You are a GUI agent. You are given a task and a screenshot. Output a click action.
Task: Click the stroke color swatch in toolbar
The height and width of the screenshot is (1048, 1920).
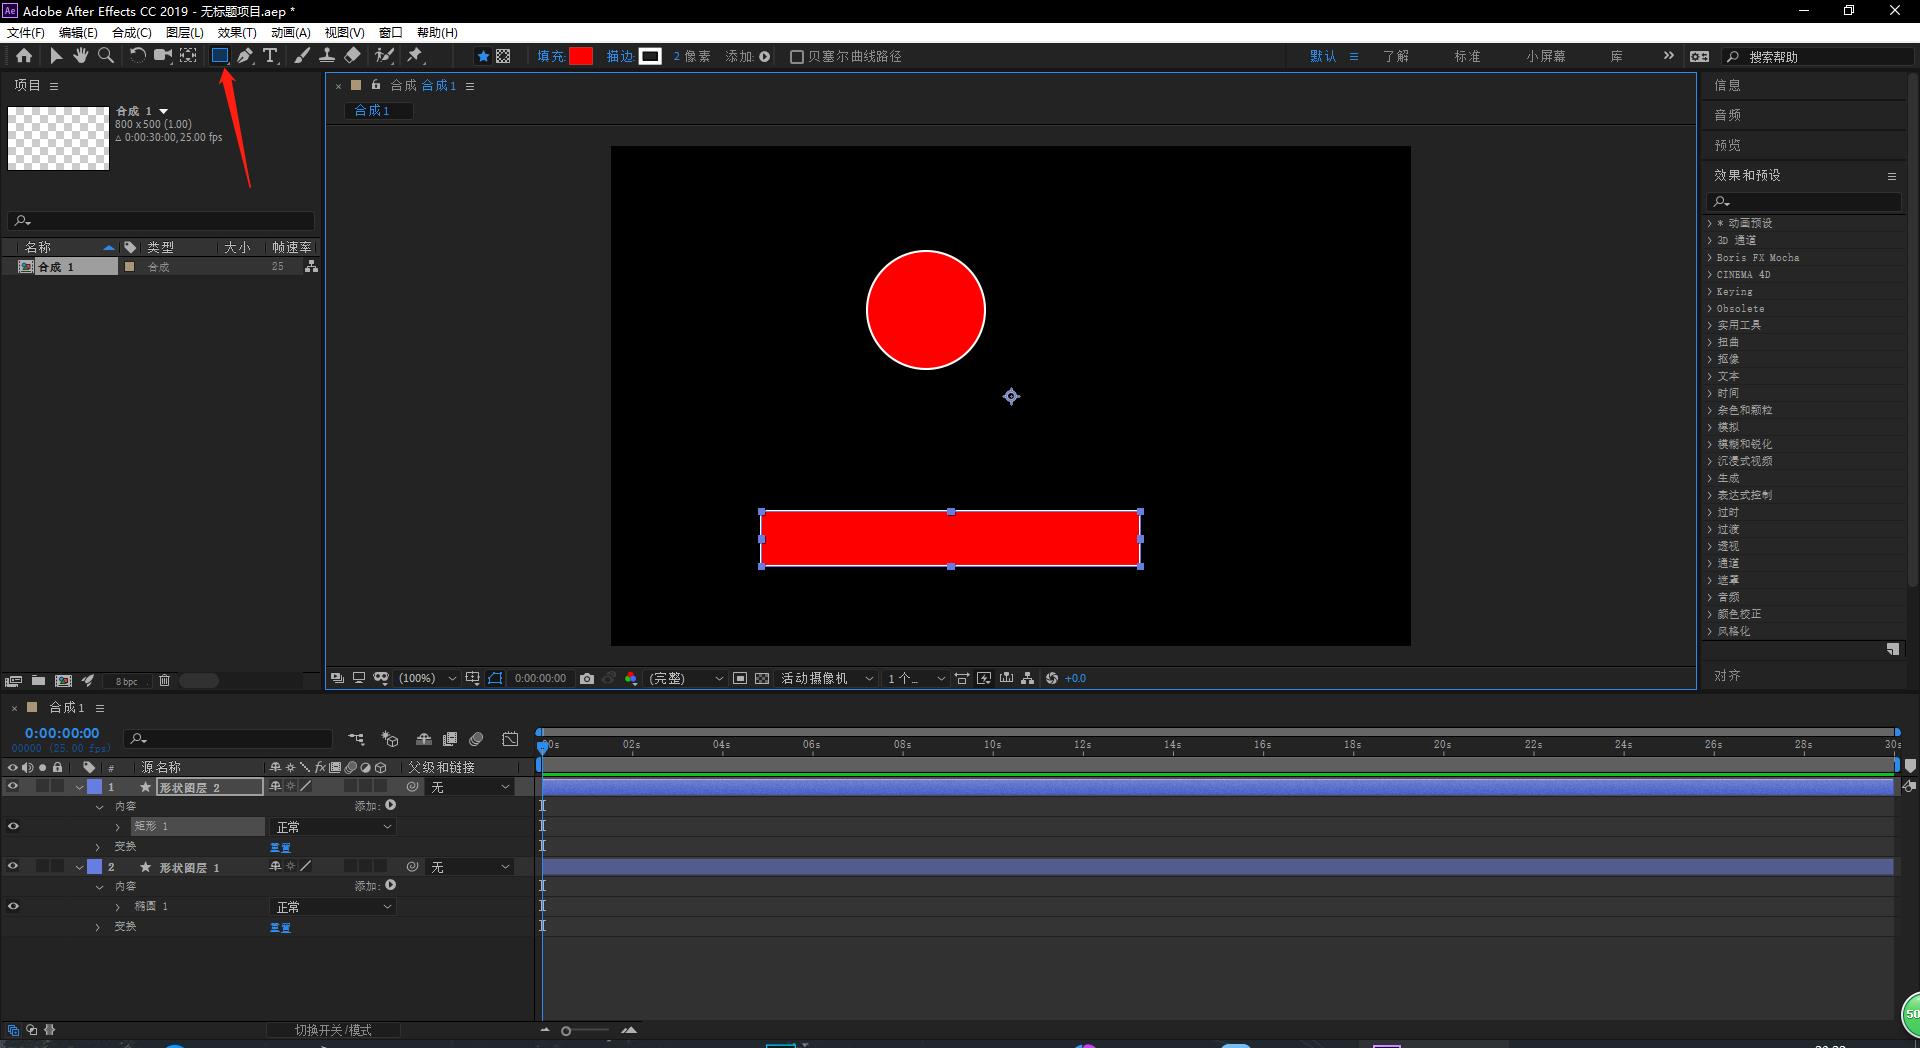point(650,57)
